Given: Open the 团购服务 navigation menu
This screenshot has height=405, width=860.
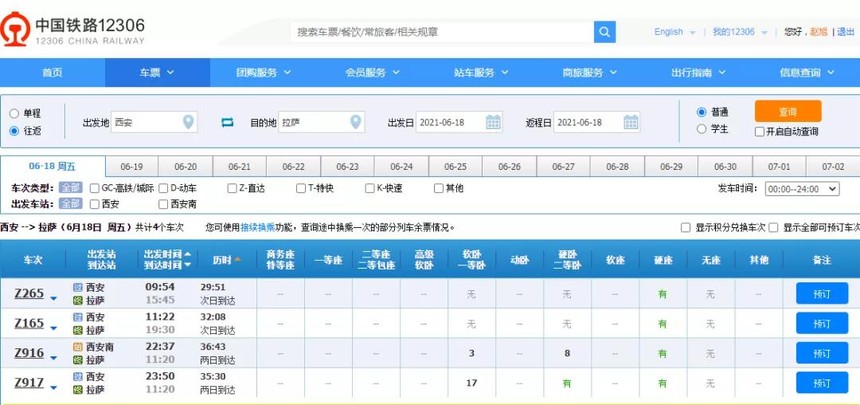Looking at the screenshot, I should [263, 72].
